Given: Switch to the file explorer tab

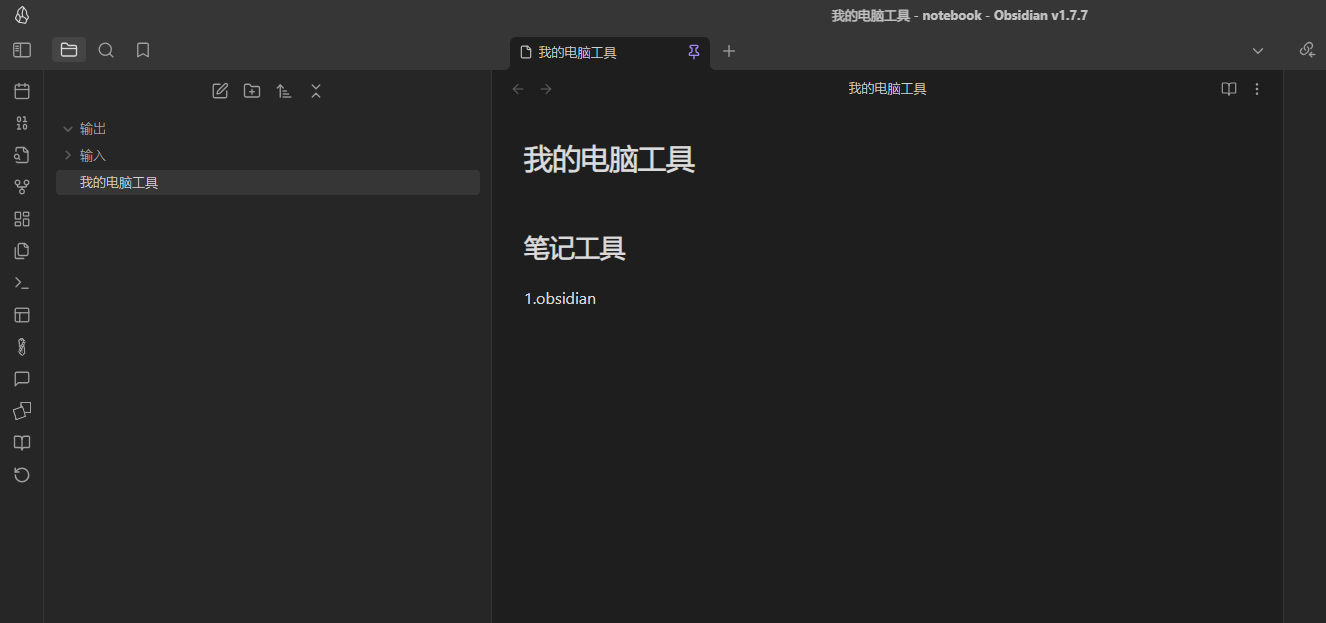Looking at the screenshot, I should pos(69,50).
